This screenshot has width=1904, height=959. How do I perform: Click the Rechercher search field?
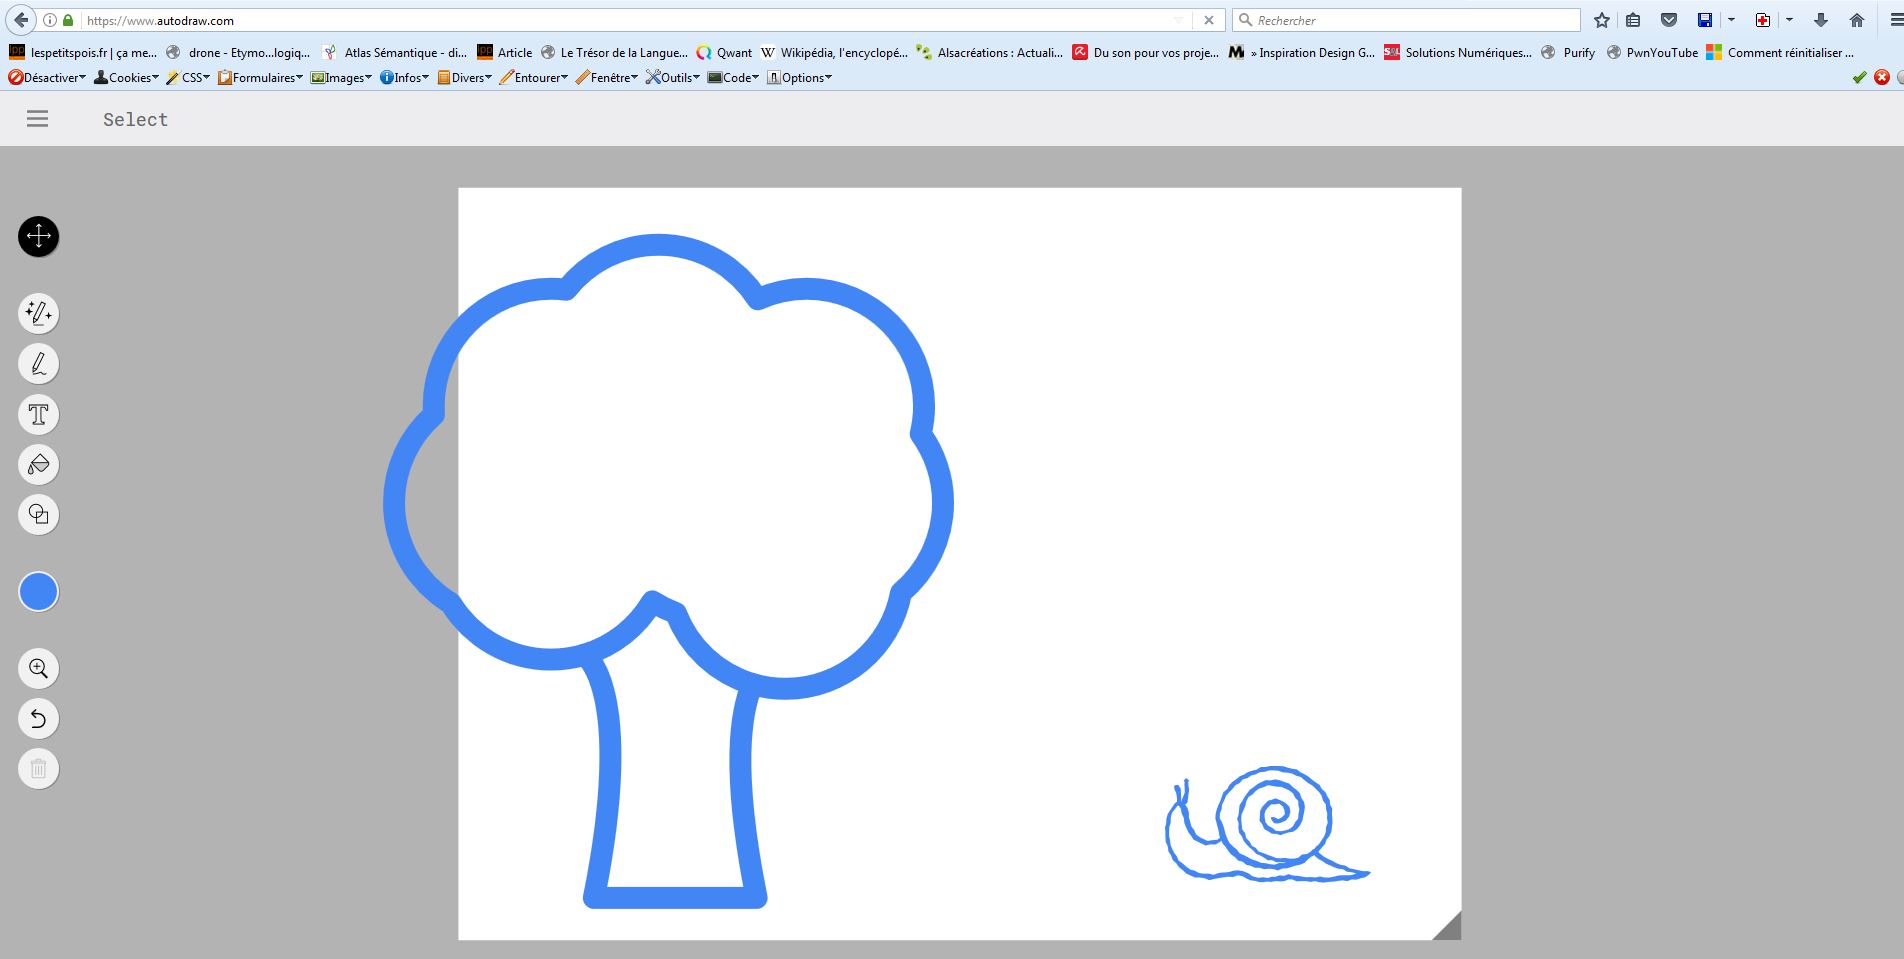(x=1410, y=20)
